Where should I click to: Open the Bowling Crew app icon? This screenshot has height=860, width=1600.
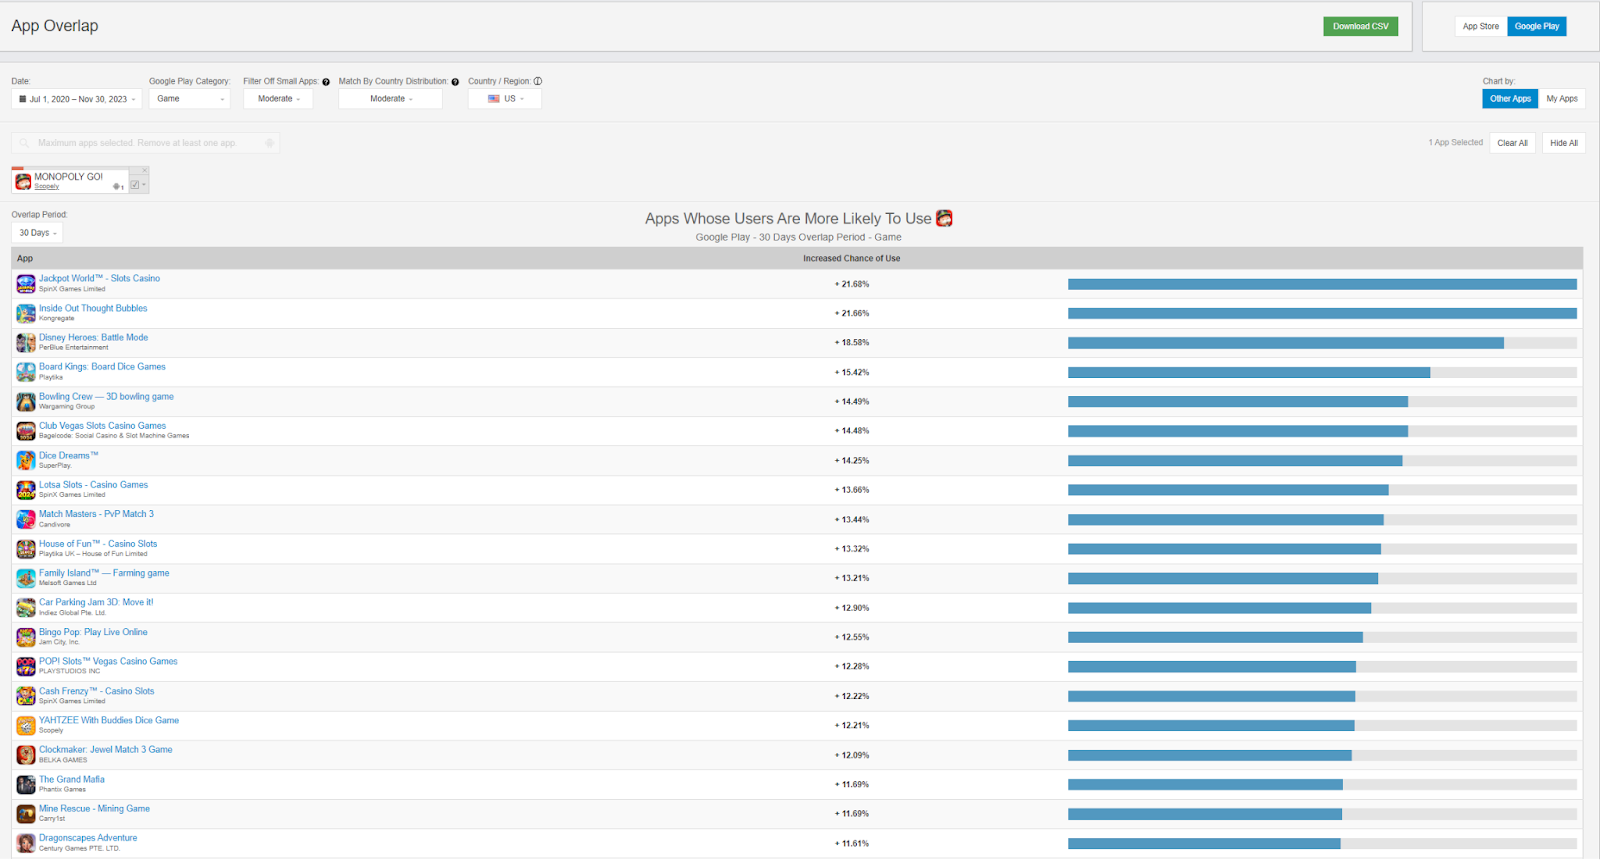coord(26,402)
